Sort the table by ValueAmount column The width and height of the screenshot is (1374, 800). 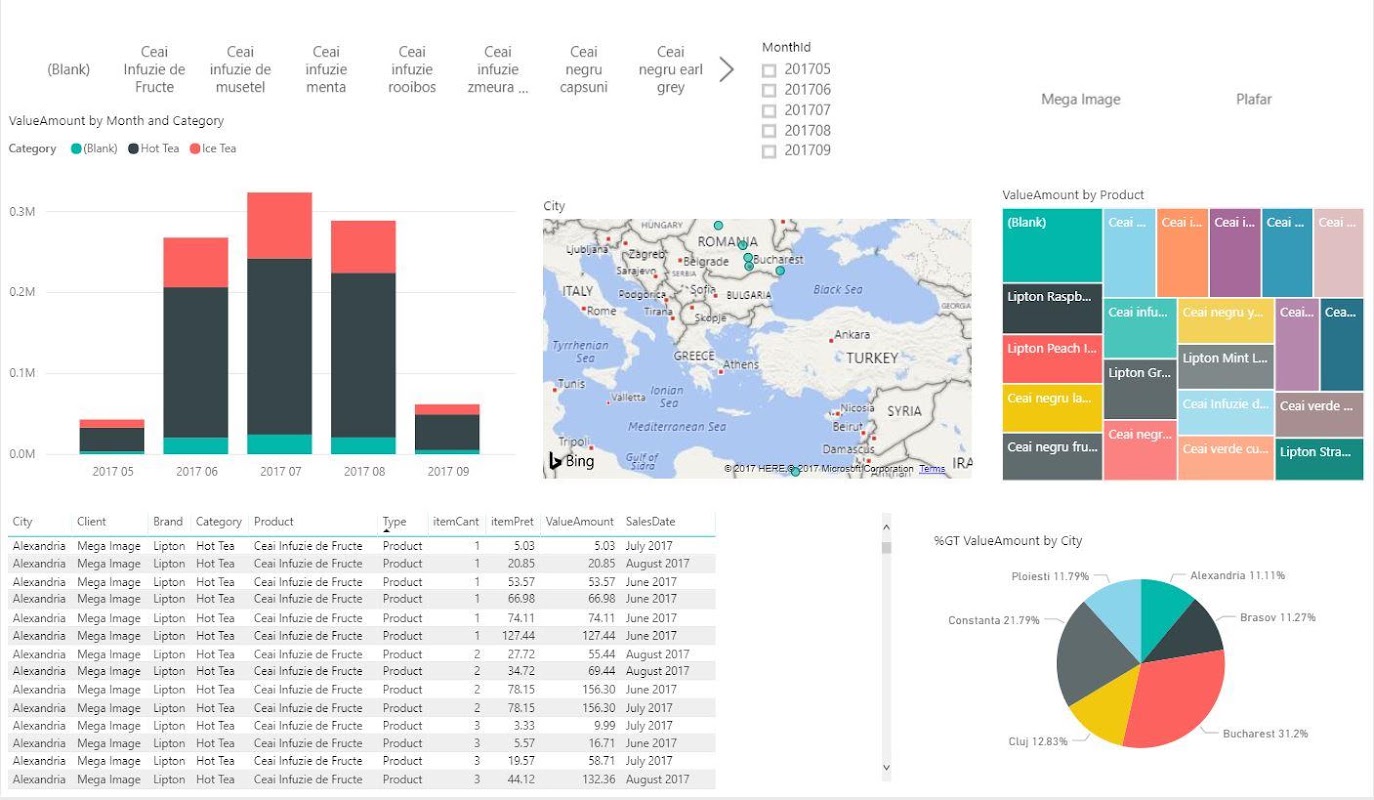(x=580, y=522)
